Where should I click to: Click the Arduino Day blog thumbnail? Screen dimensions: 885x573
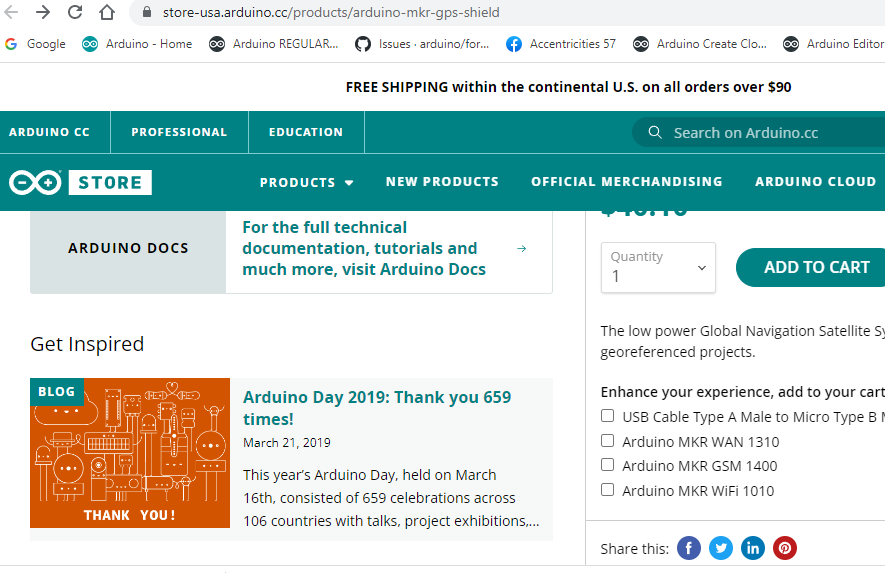pyautogui.click(x=130, y=453)
